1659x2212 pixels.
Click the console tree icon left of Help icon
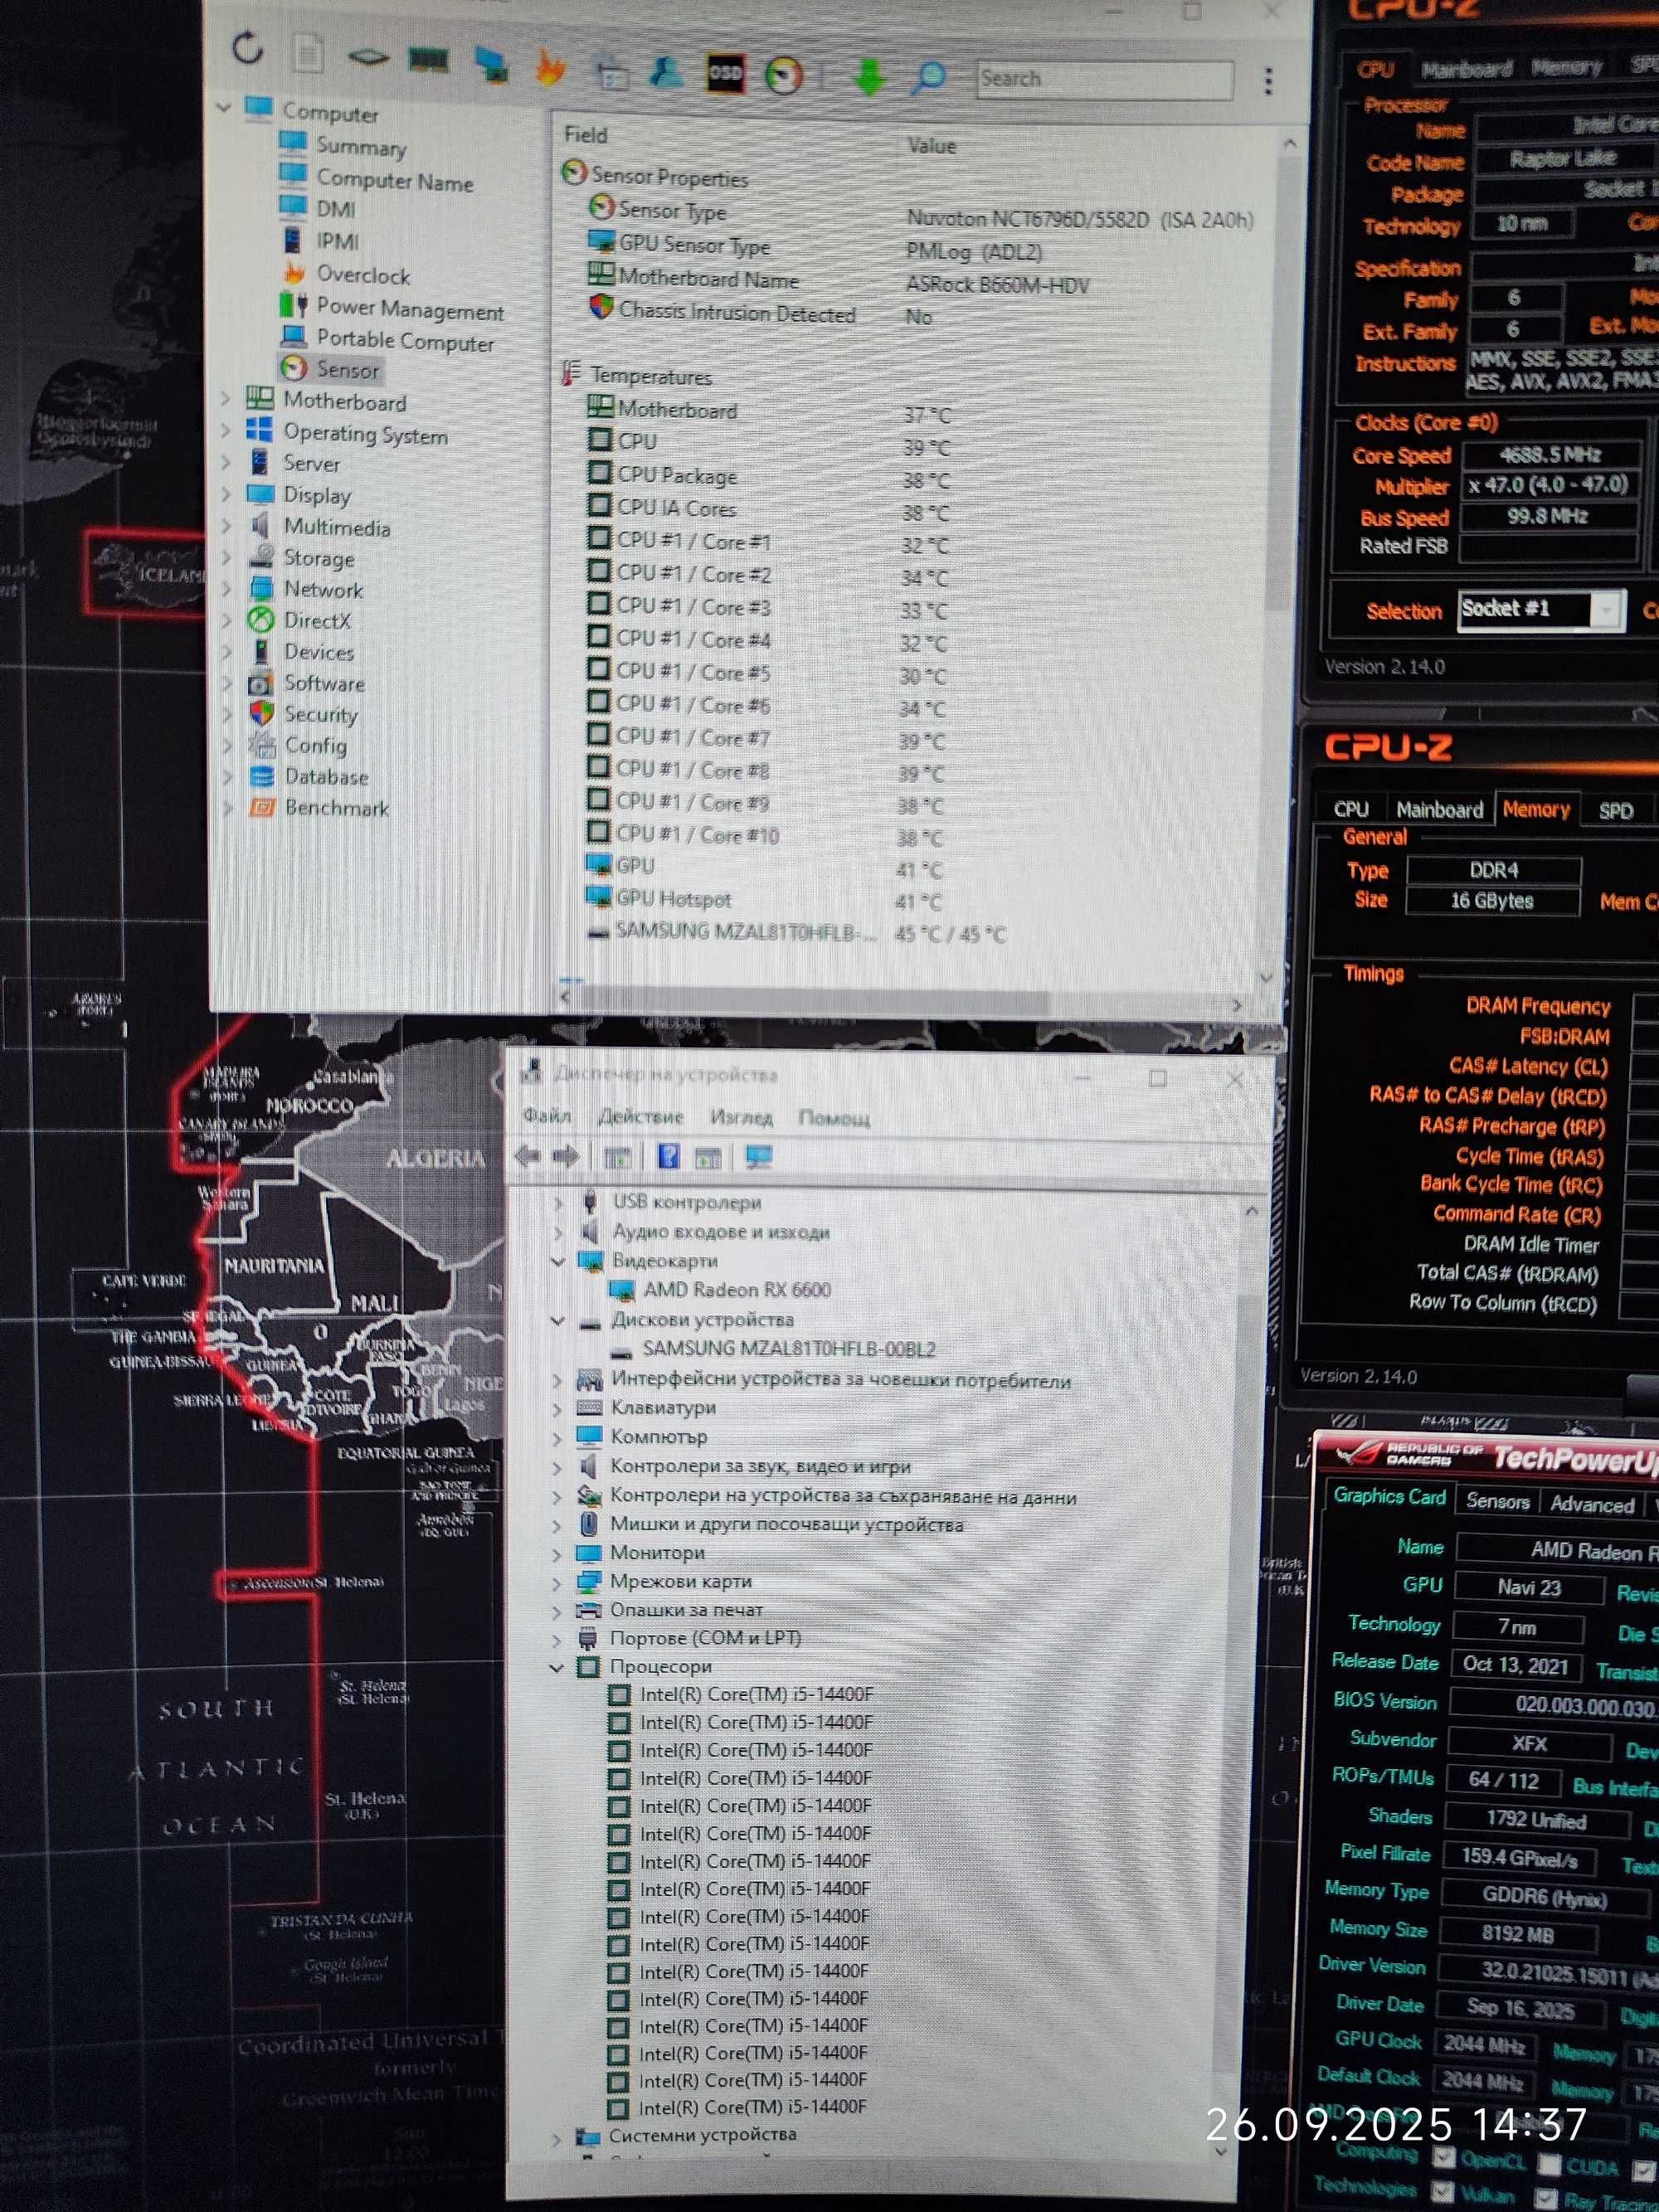coord(618,1158)
